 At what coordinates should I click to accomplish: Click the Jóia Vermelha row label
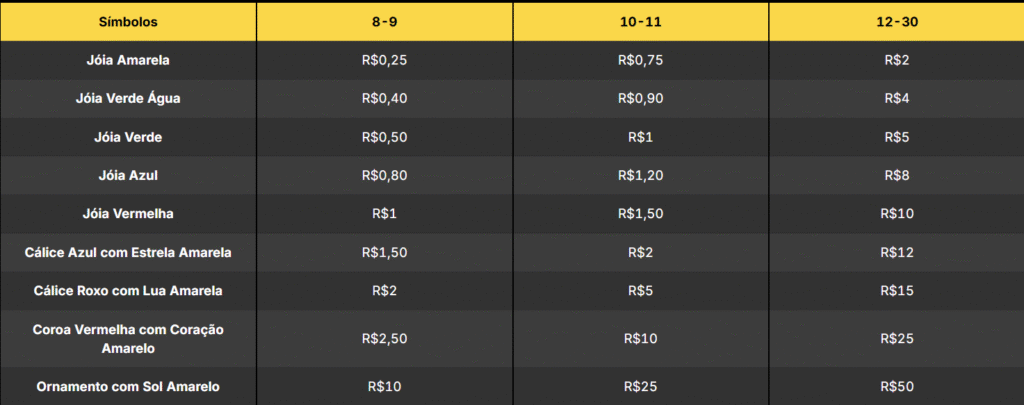(128, 214)
